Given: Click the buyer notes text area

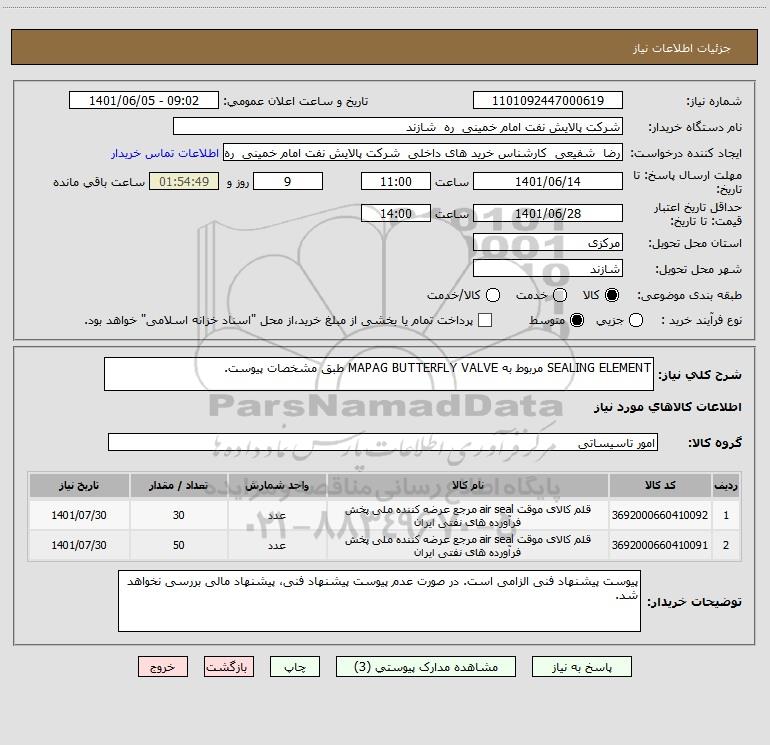Looking at the screenshot, I should tap(379, 601).
